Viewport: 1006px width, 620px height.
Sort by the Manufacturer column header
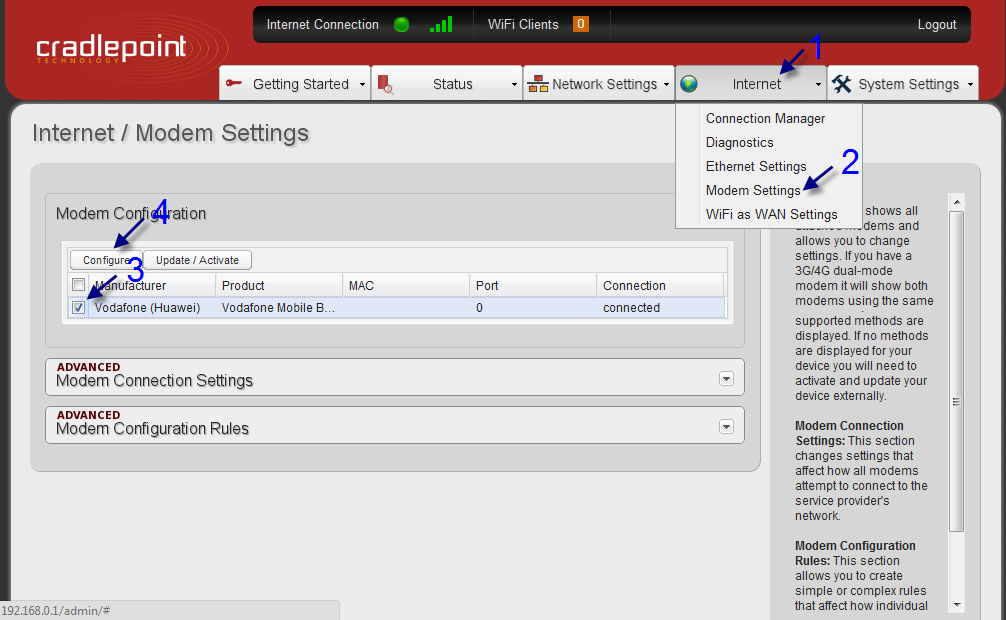pos(152,286)
